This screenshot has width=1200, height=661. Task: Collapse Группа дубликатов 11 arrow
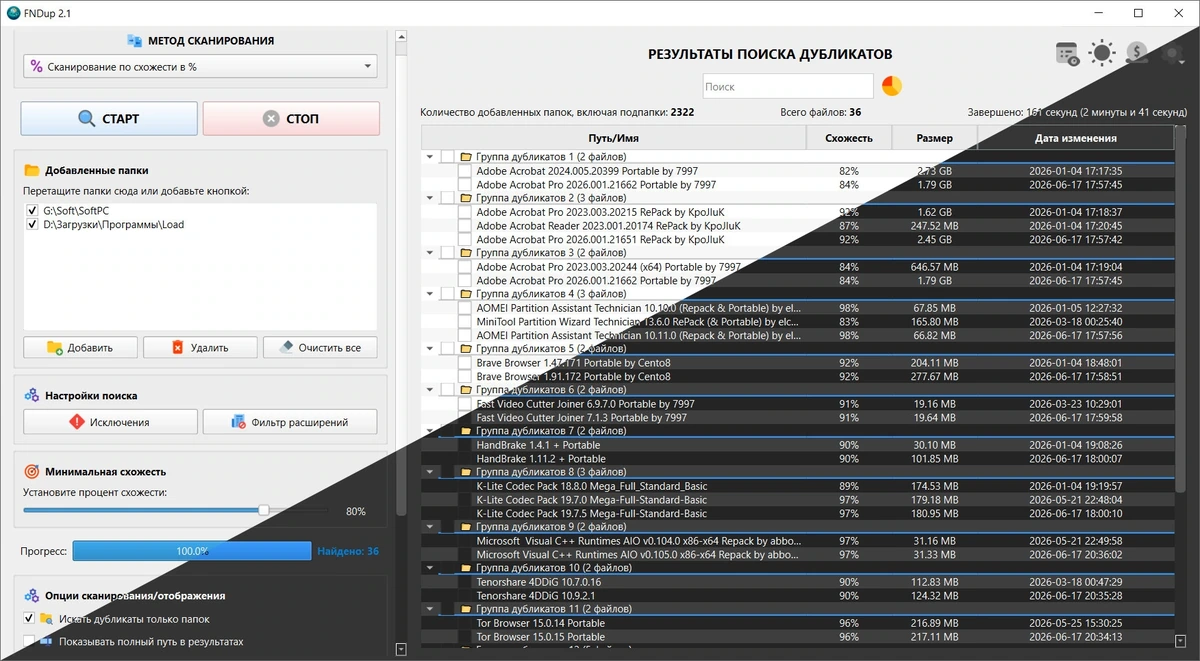click(x=430, y=608)
